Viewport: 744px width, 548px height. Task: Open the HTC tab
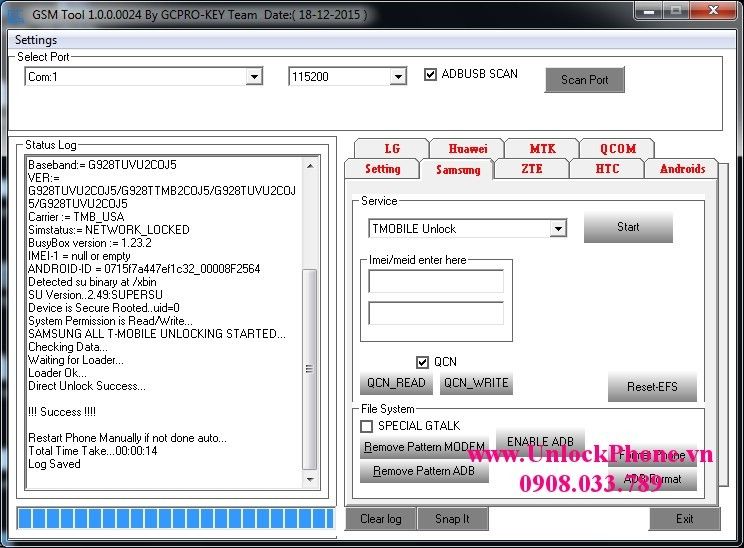tap(607, 169)
